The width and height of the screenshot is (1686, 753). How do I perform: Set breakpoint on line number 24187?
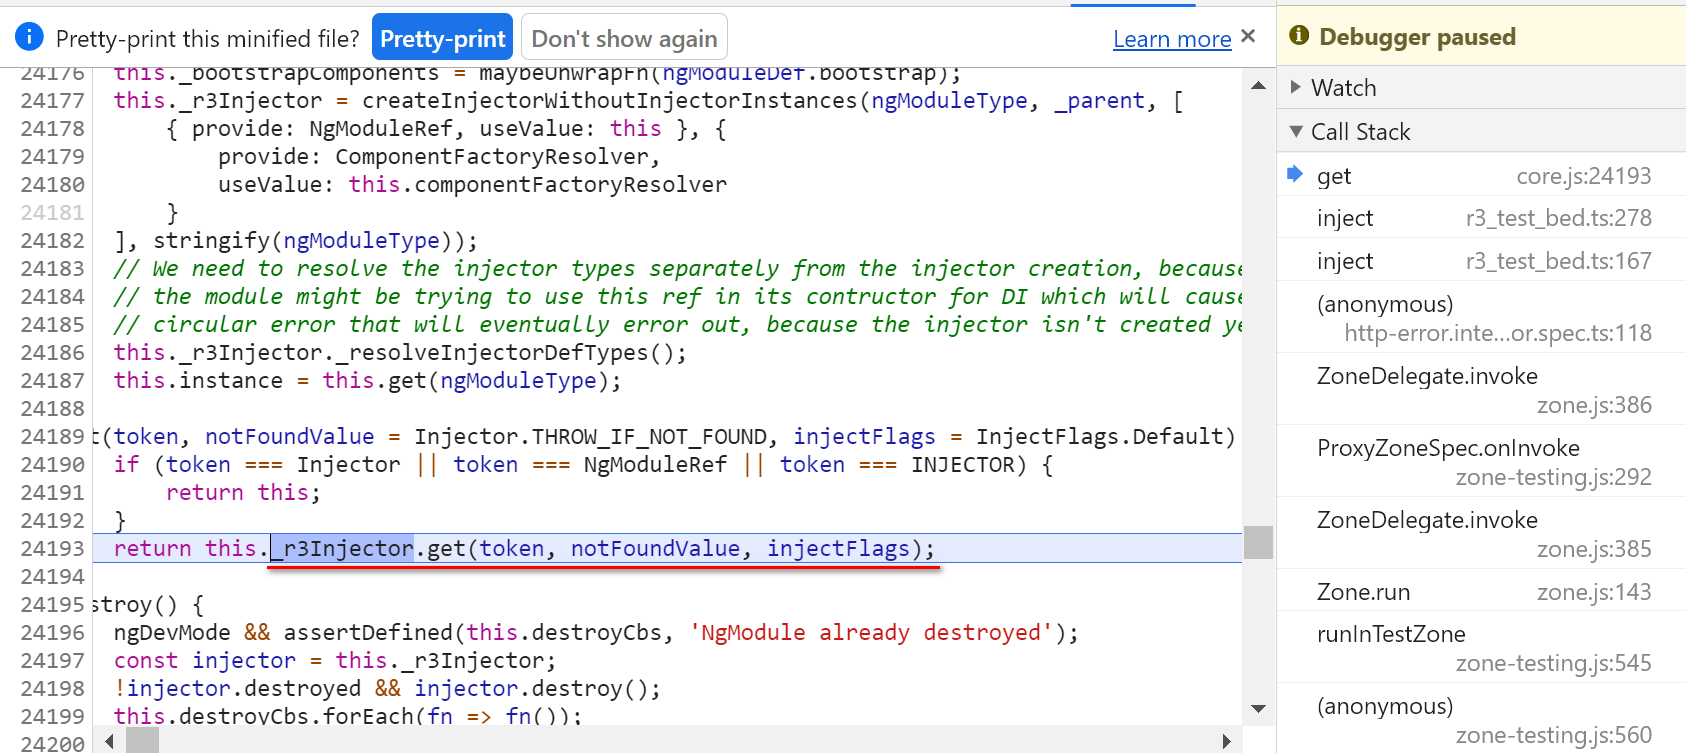coord(53,380)
